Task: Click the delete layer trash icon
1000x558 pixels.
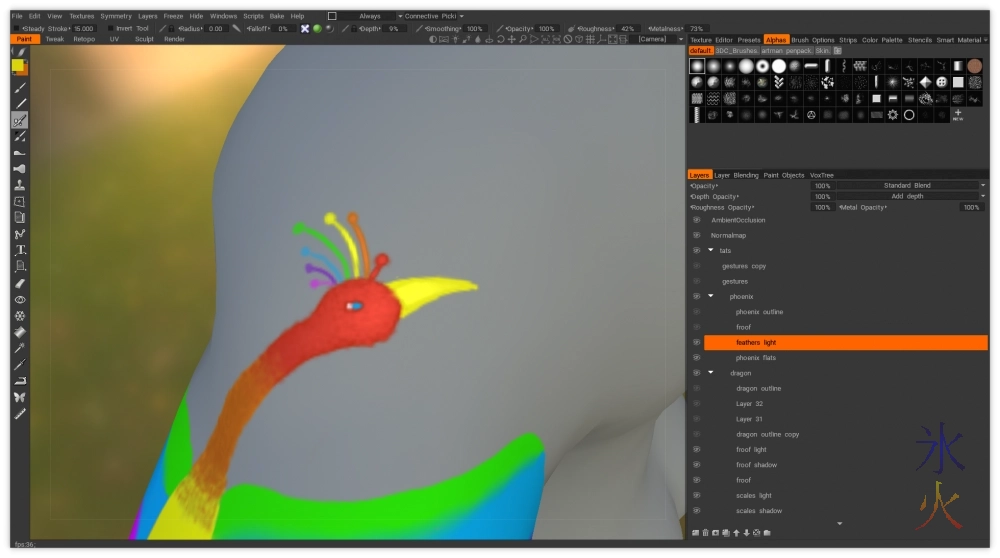Action: pyautogui.click(x=705, y=532)
